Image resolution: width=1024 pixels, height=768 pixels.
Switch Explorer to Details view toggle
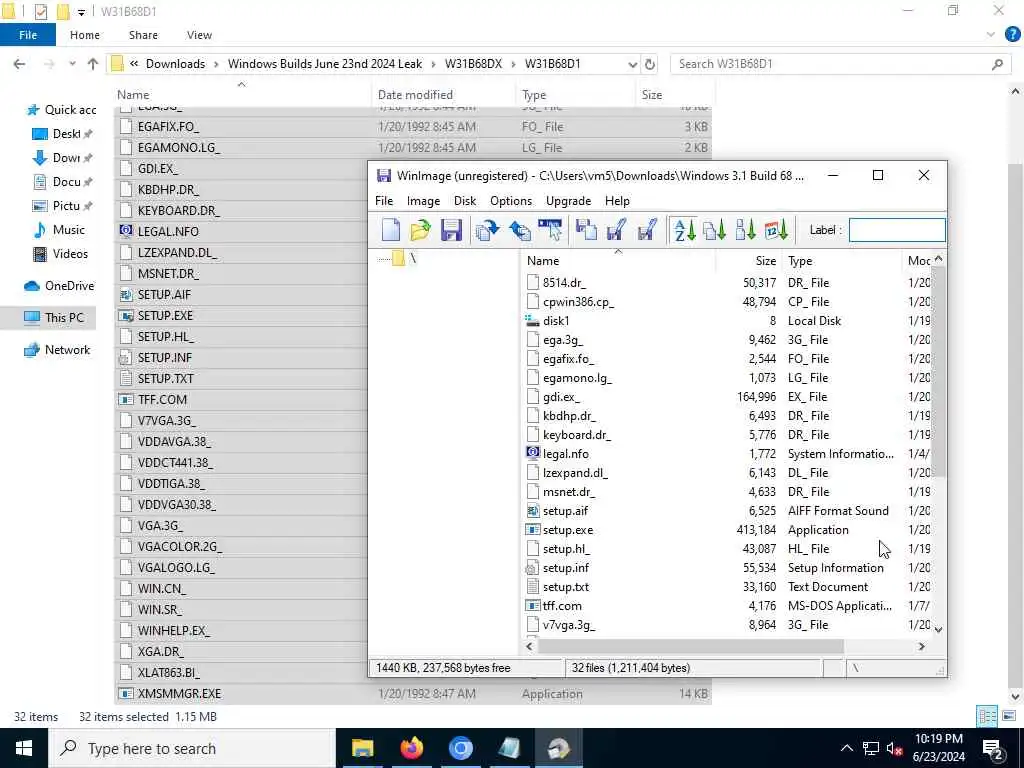coord(987,716)
